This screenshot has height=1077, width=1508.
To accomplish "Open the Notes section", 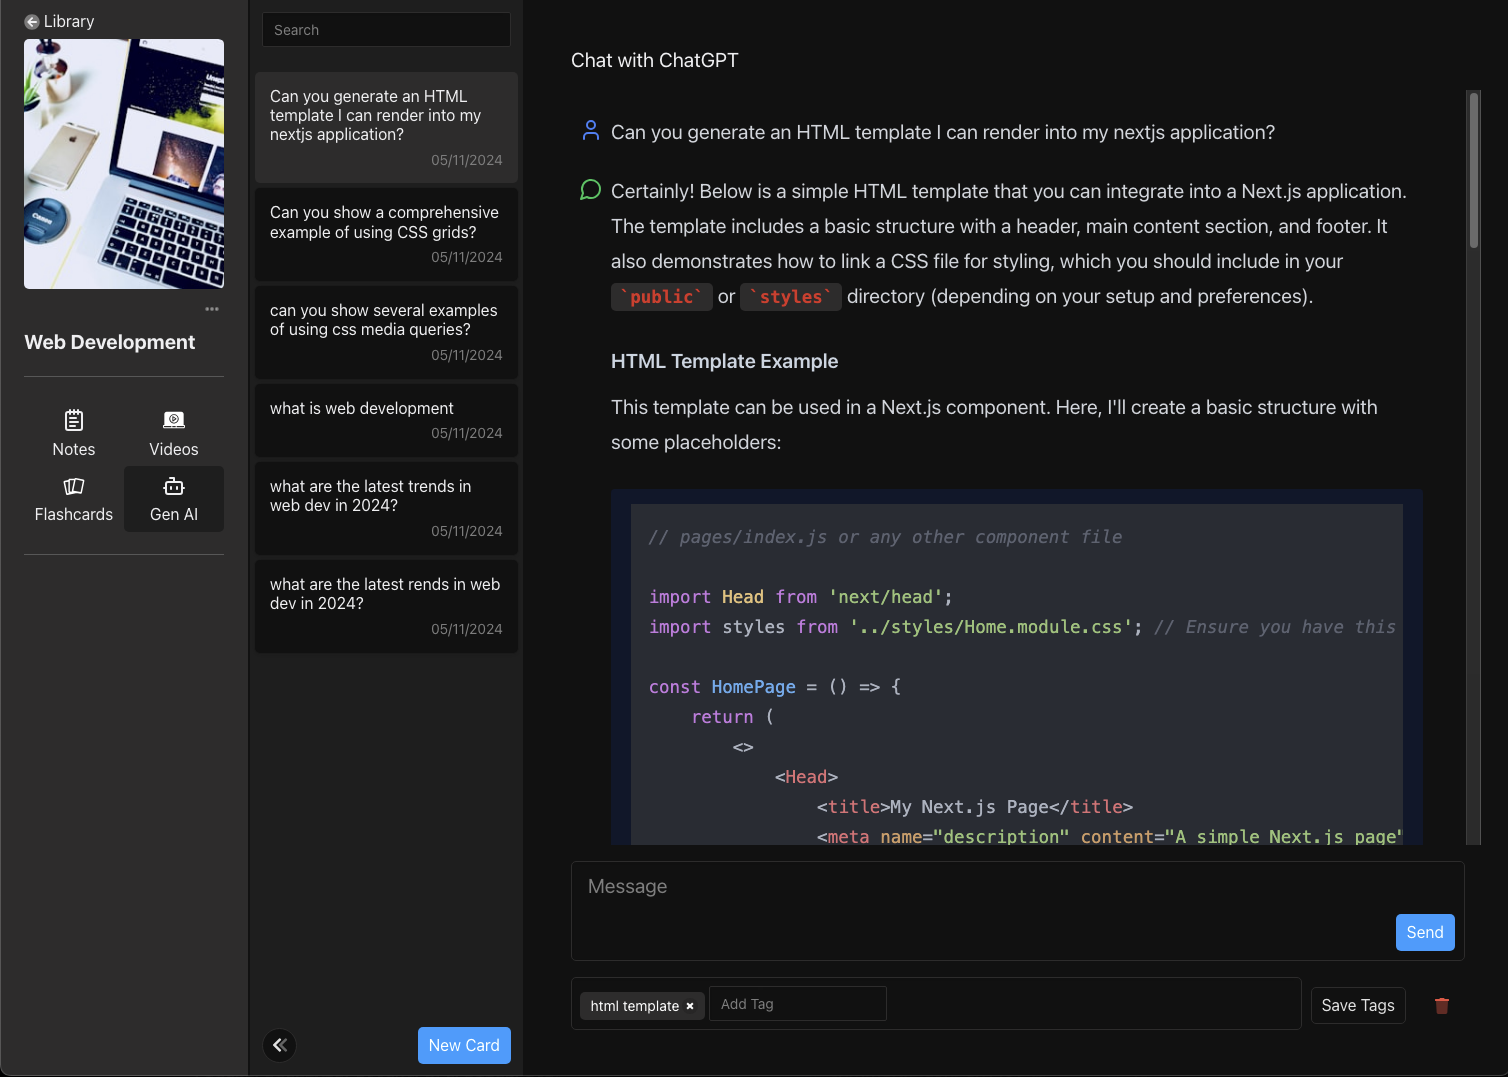I will 74,434.
